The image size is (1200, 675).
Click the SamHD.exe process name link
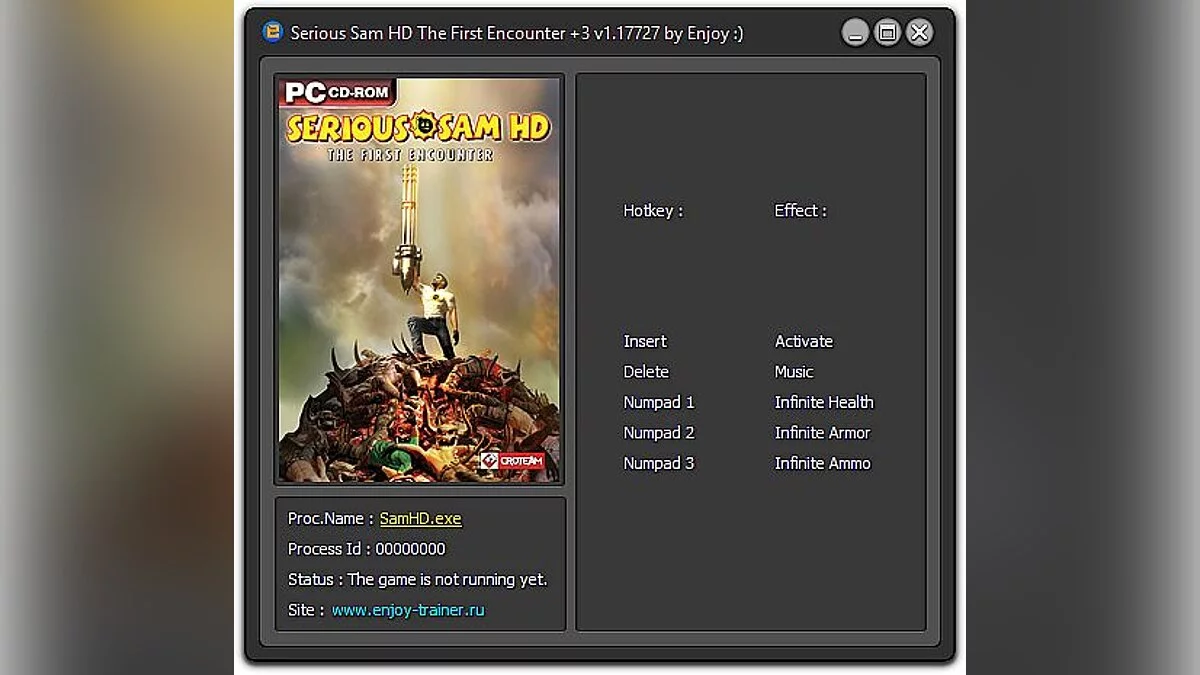[x=420, y=518]
